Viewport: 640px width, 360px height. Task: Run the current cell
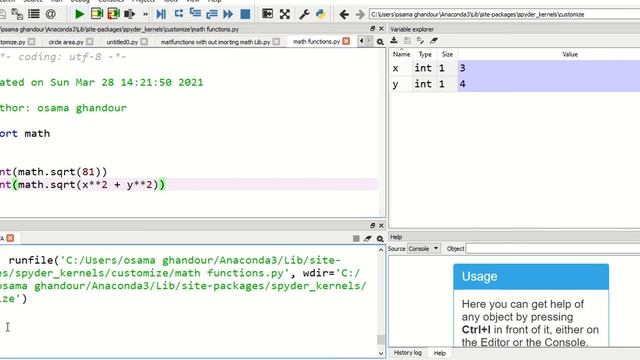tap(97, 14)
